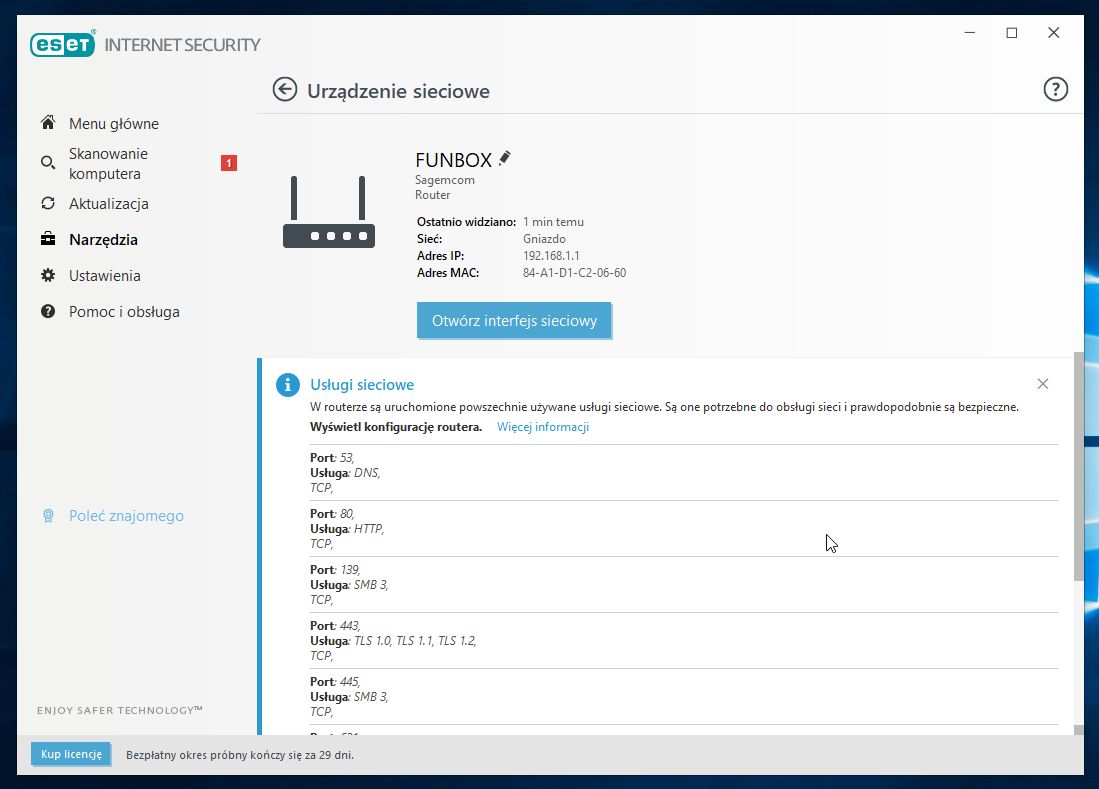Click the Port 139 SMB 3 entry
1099x789 pixels.
pyautogui.click(x=683, y=584)
